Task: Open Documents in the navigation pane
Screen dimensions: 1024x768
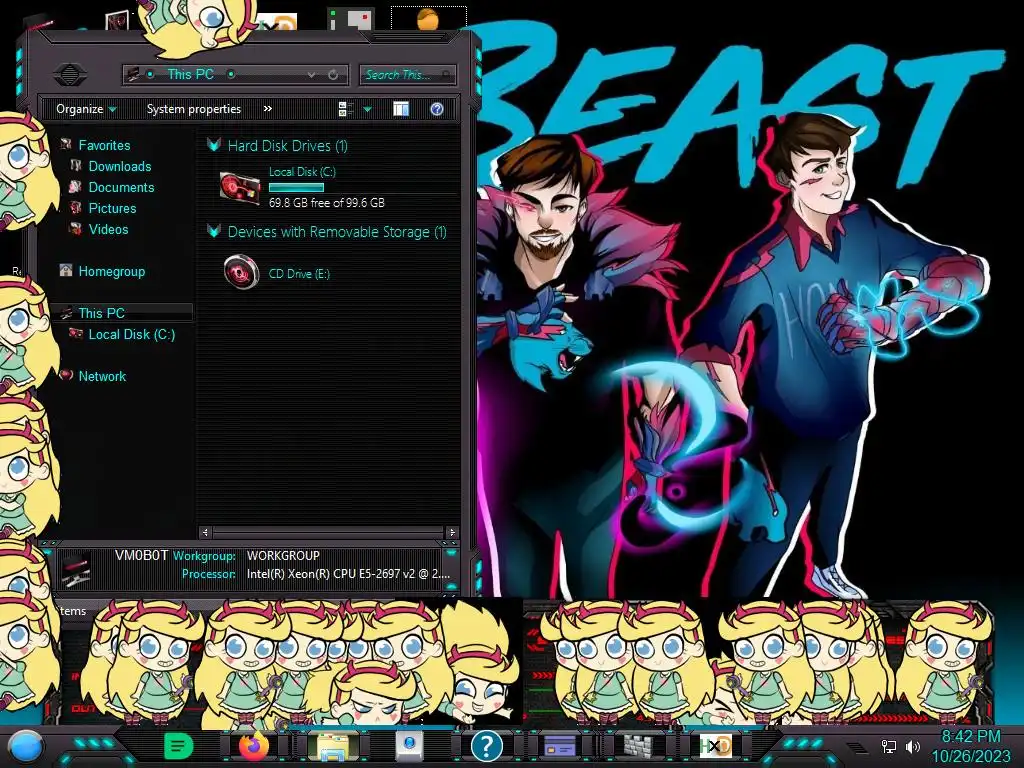Action: pyautogui.click(x=121, y=187)
